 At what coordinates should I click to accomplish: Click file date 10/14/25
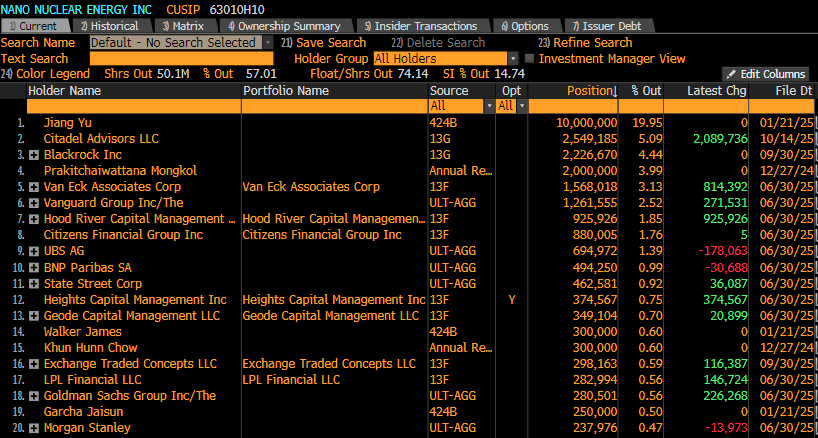coord(787,139)
